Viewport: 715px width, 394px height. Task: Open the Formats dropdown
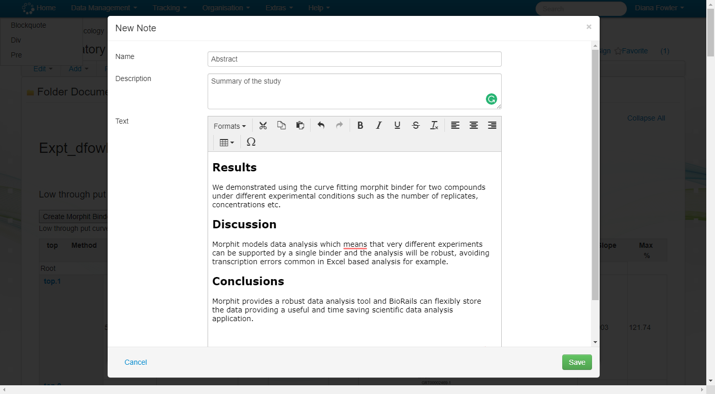pos(229,126)
